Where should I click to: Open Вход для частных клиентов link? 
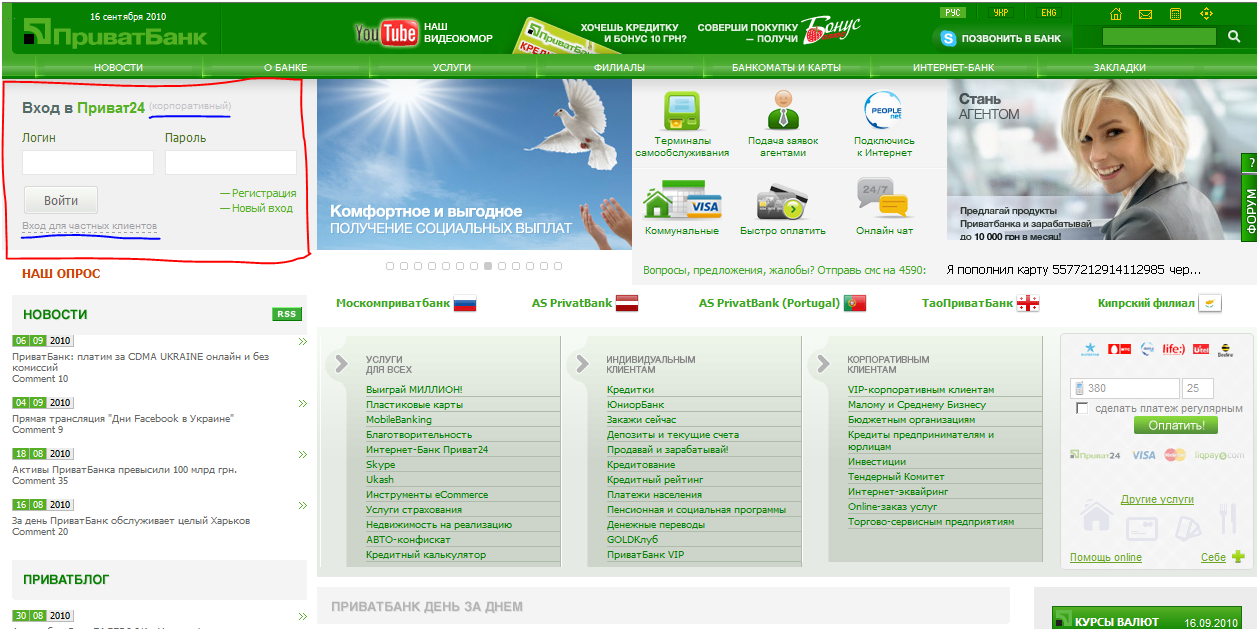89,227
